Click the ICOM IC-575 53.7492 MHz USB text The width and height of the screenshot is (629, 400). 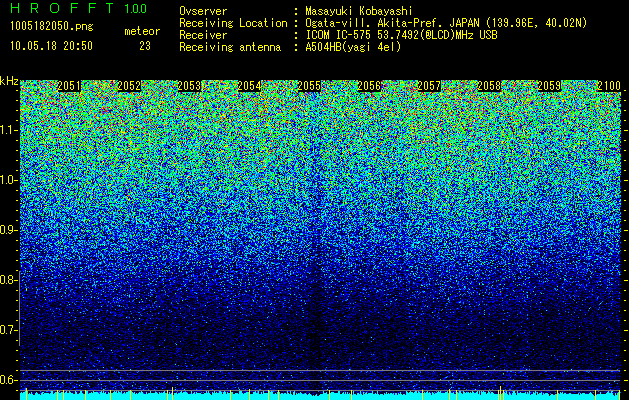coord(402,35)
